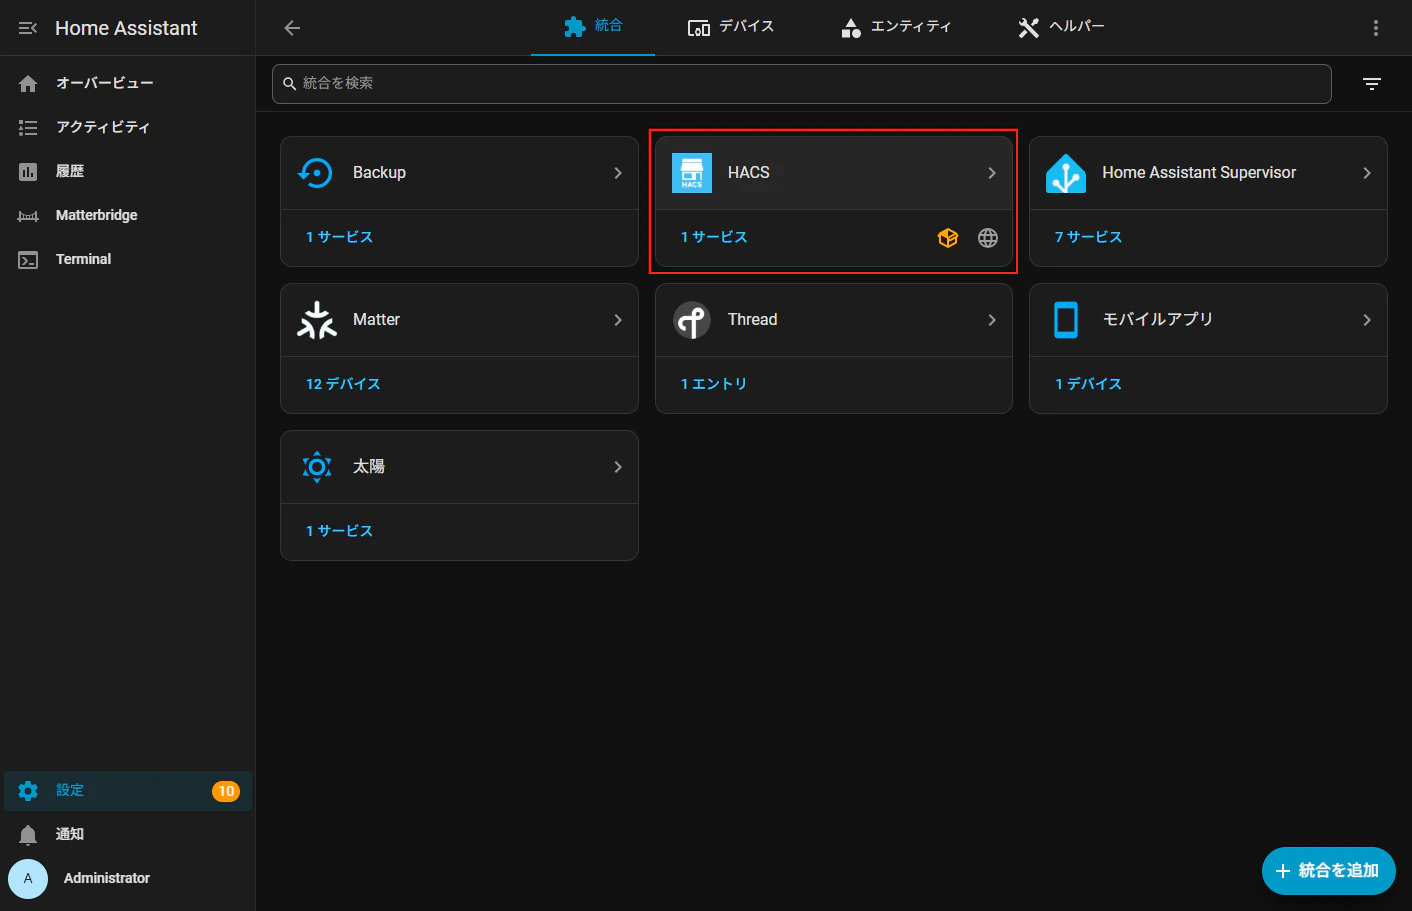1412x911 pixels.
Task: Click the エンティティ shapes icon
Action: click(851, 28)
